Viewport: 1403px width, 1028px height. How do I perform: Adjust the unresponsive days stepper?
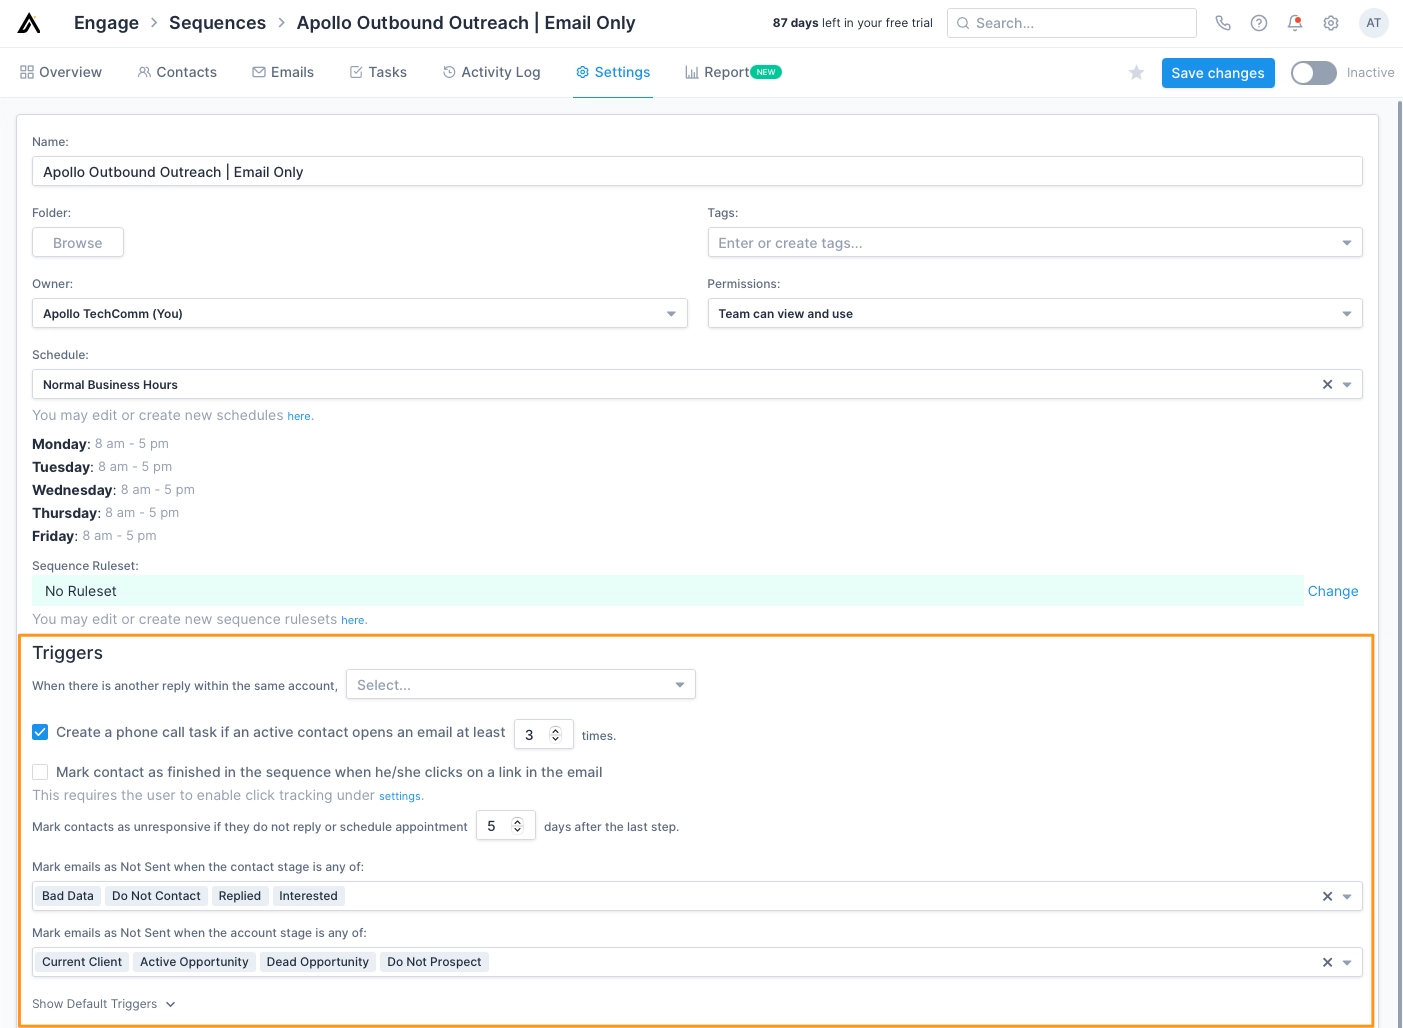click(x=518, y=826)
